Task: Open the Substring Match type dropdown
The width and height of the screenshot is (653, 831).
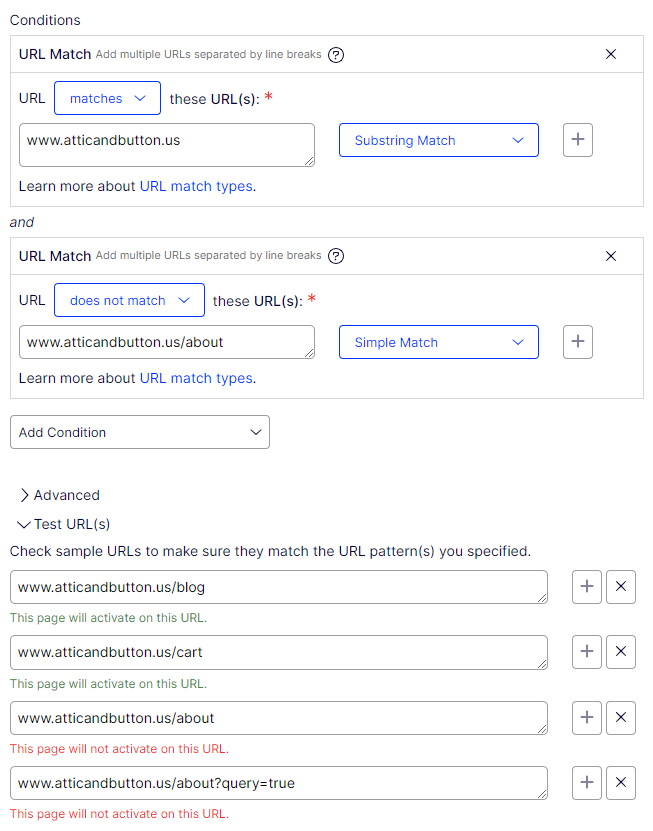Action: click(x=438, y=140)
